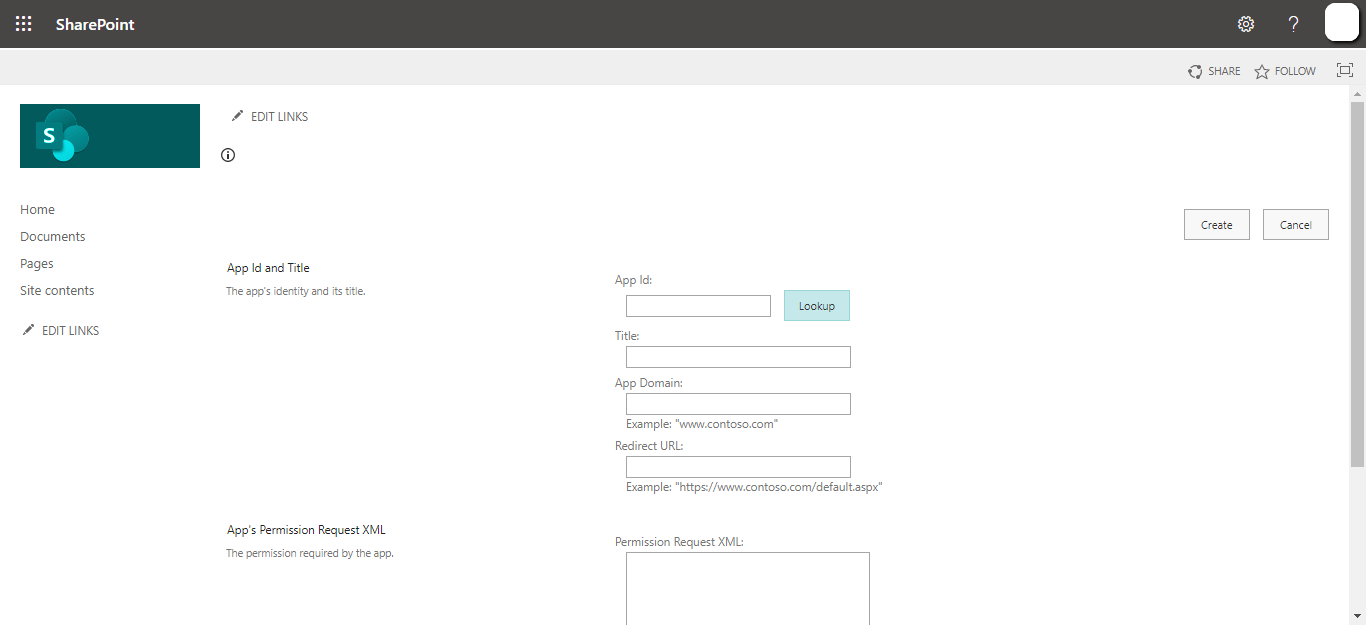Click the Create button
1366x625 pixels.
pos(1217,225)
